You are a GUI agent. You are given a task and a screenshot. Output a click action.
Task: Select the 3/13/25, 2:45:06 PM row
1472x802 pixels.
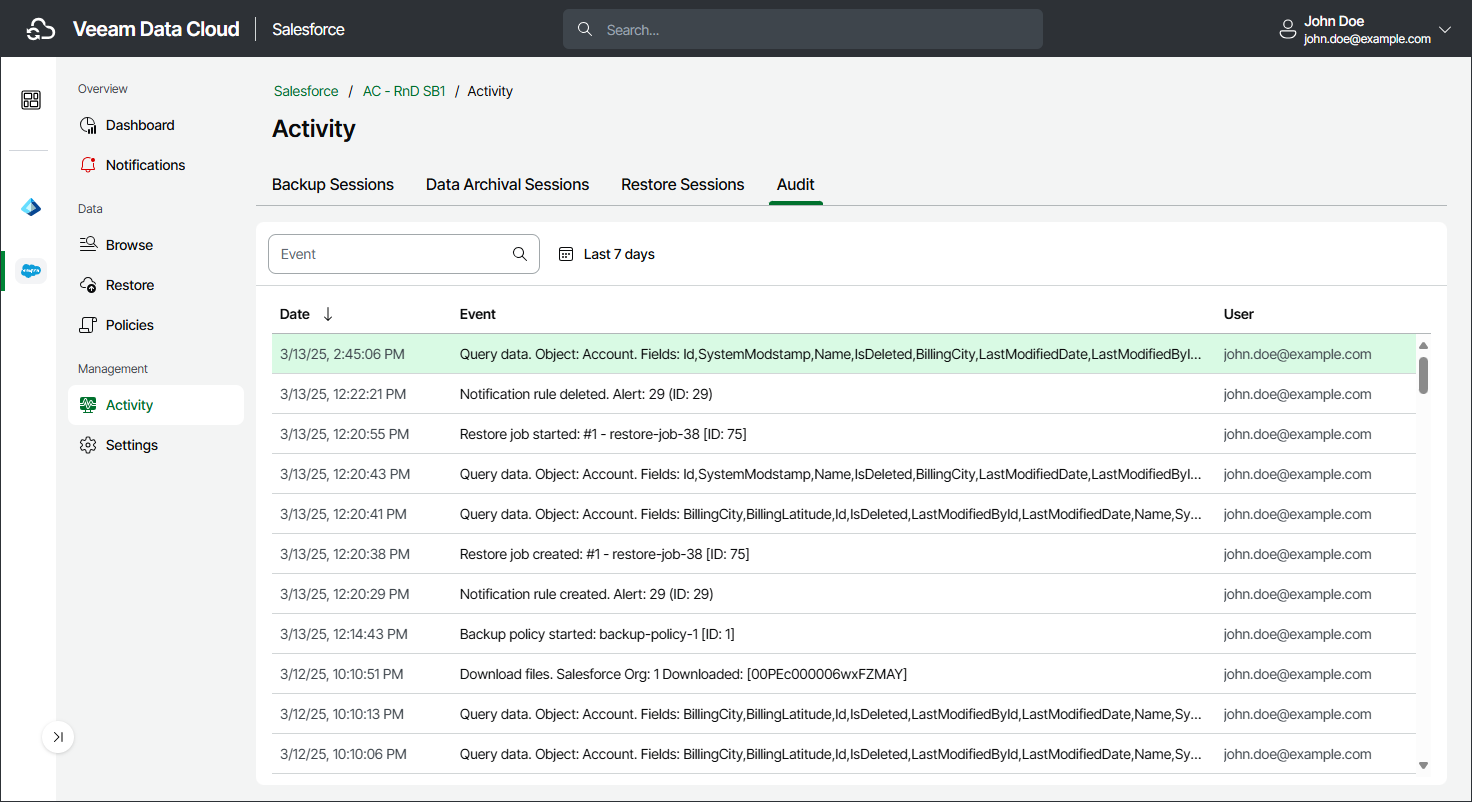[x=843, y=354]
